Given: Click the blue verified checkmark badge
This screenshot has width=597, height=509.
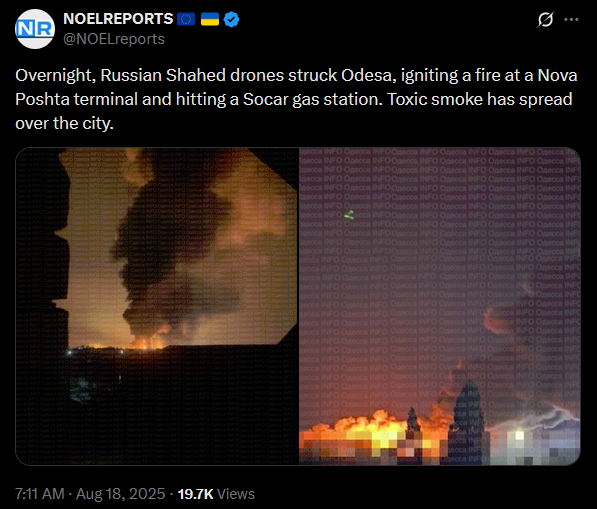Looking at the screenshot, I should click(231, 19).
